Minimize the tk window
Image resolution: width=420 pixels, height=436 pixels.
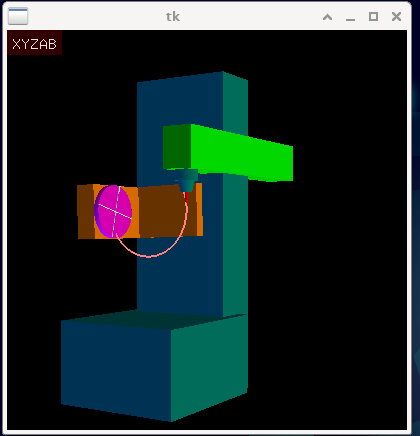(350, 17)
